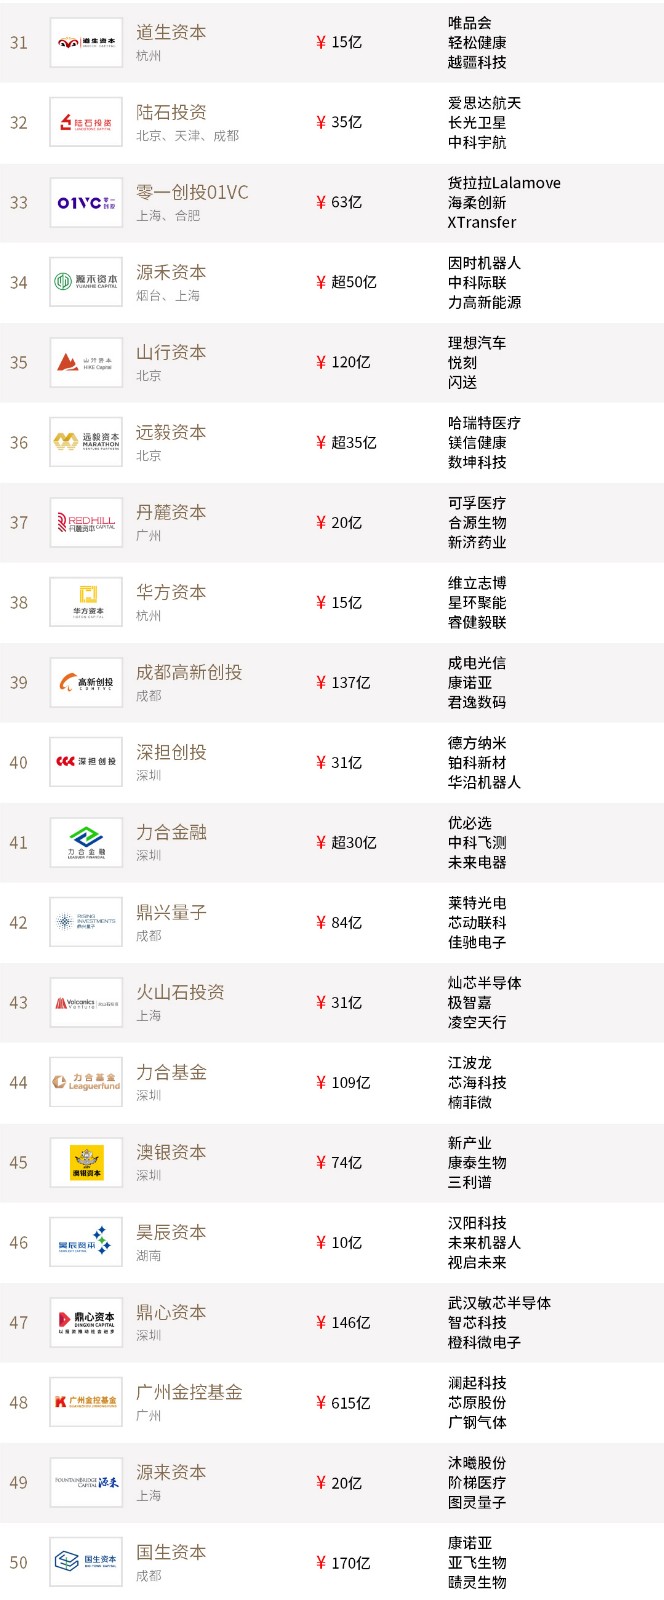This screenshot has width=664, height=1600.
Task: Select portfolio company 理想汽车
Action: coord(477,343)
